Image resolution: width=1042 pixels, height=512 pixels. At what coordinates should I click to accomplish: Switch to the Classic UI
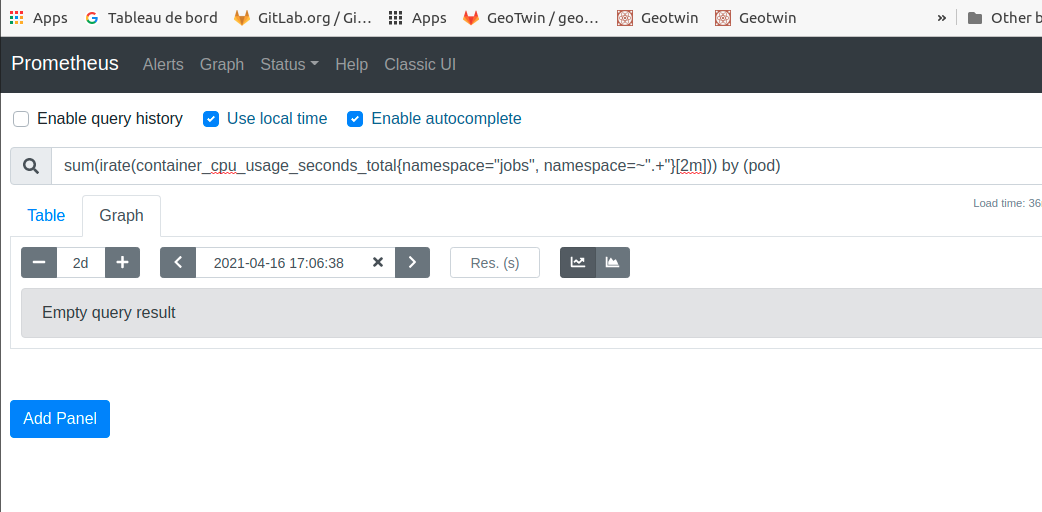420,64
